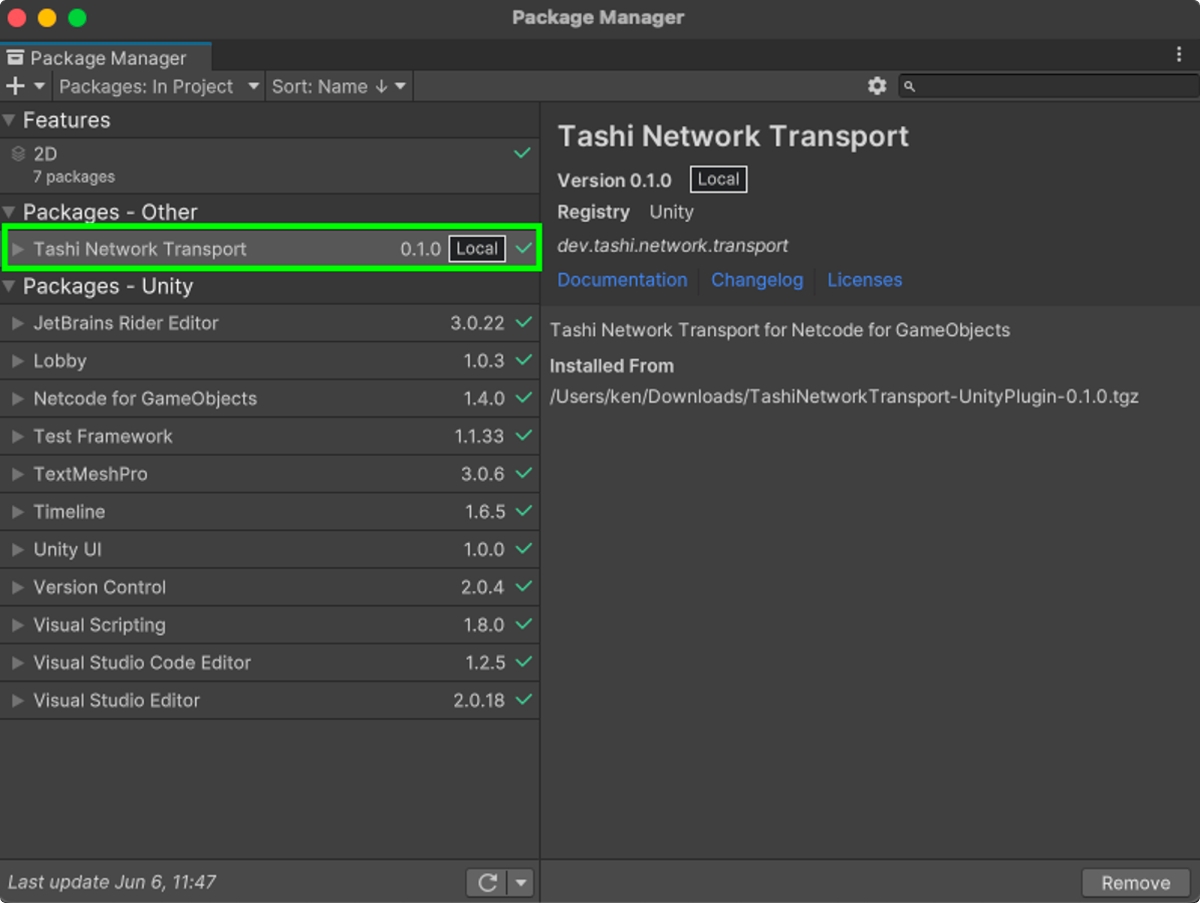This screenshot has height=904, width=1200.
Task: Click the checkmark beside Lobby 1.0.3
Action: click(523, 360)
